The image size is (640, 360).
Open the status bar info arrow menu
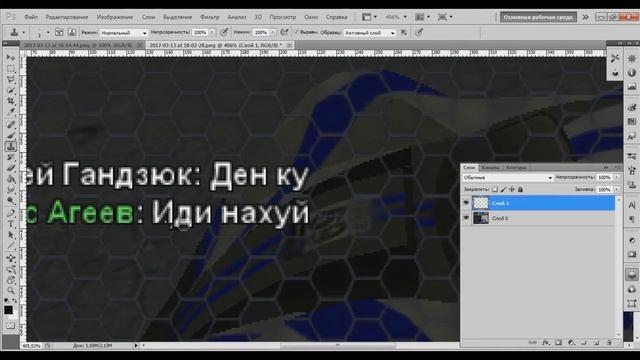(136, 345)
